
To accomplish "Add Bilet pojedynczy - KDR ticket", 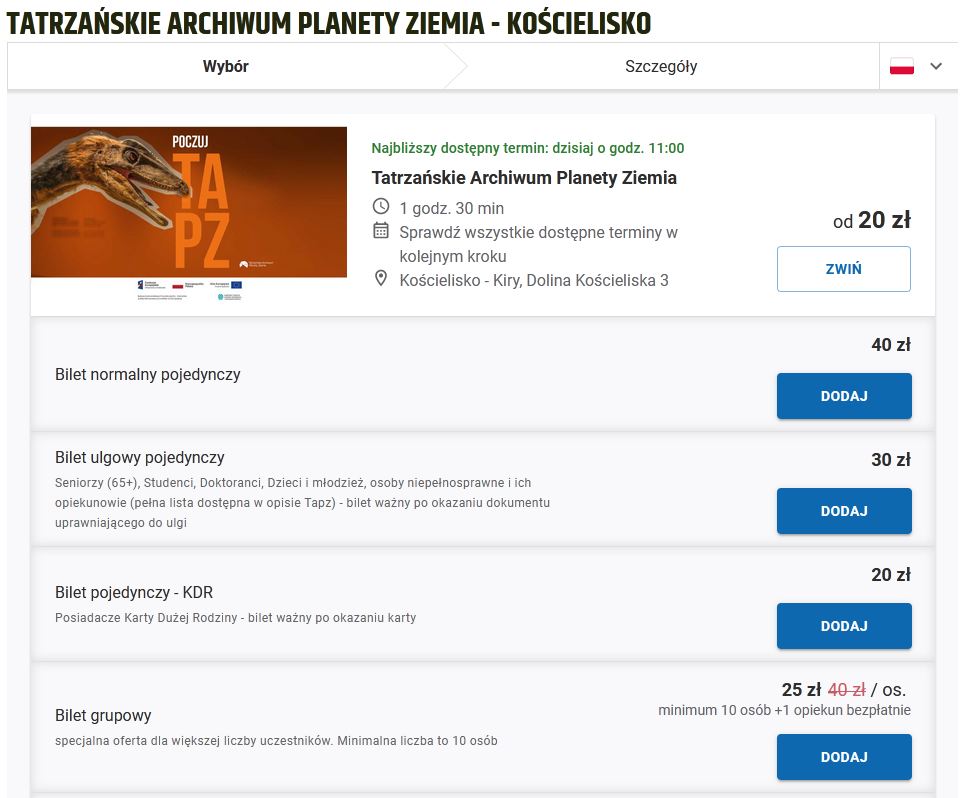I will (x=843, y=626).
